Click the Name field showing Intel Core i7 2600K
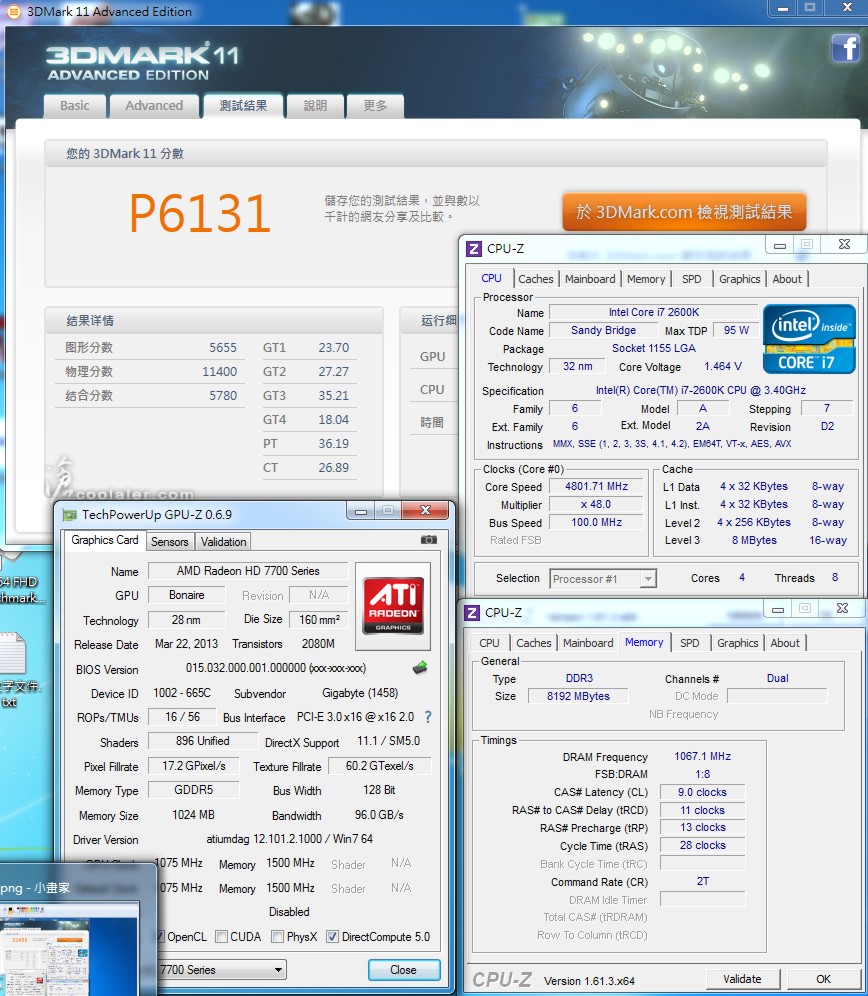Screen dimensions: 868x996 pos(653,312)
